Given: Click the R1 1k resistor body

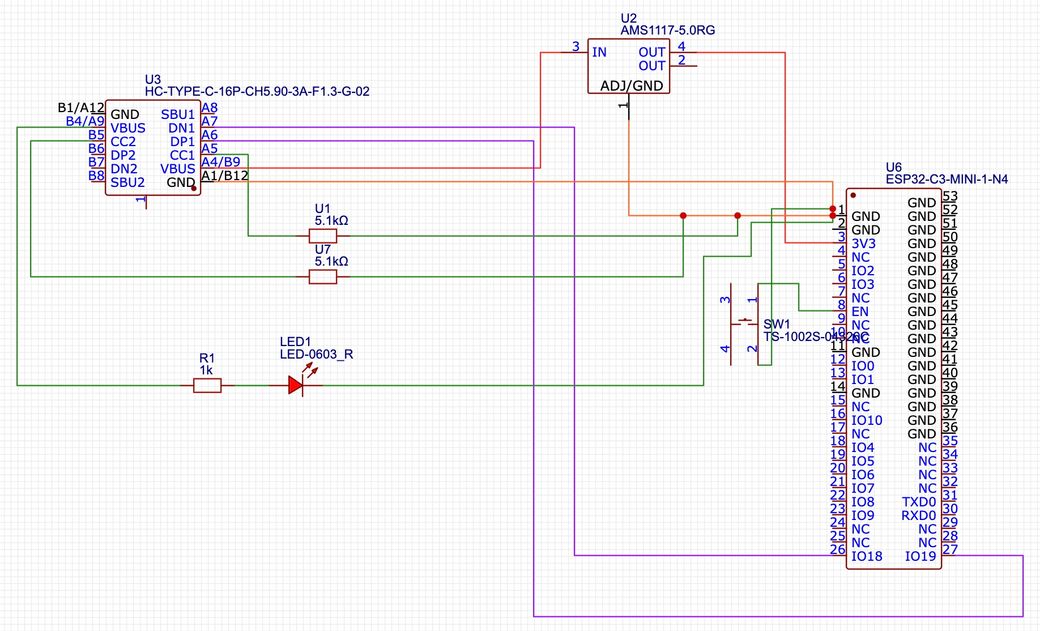Looking at the screenshot, I should click(207, 384).
